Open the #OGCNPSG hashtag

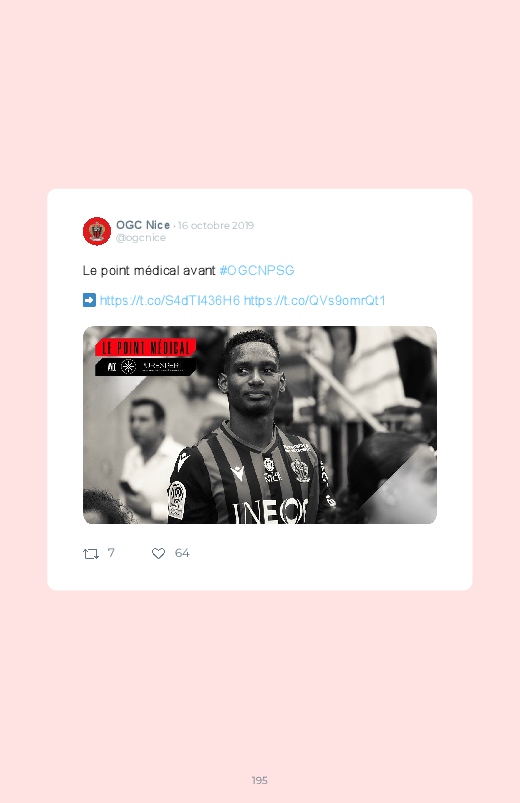coord(257,270)
